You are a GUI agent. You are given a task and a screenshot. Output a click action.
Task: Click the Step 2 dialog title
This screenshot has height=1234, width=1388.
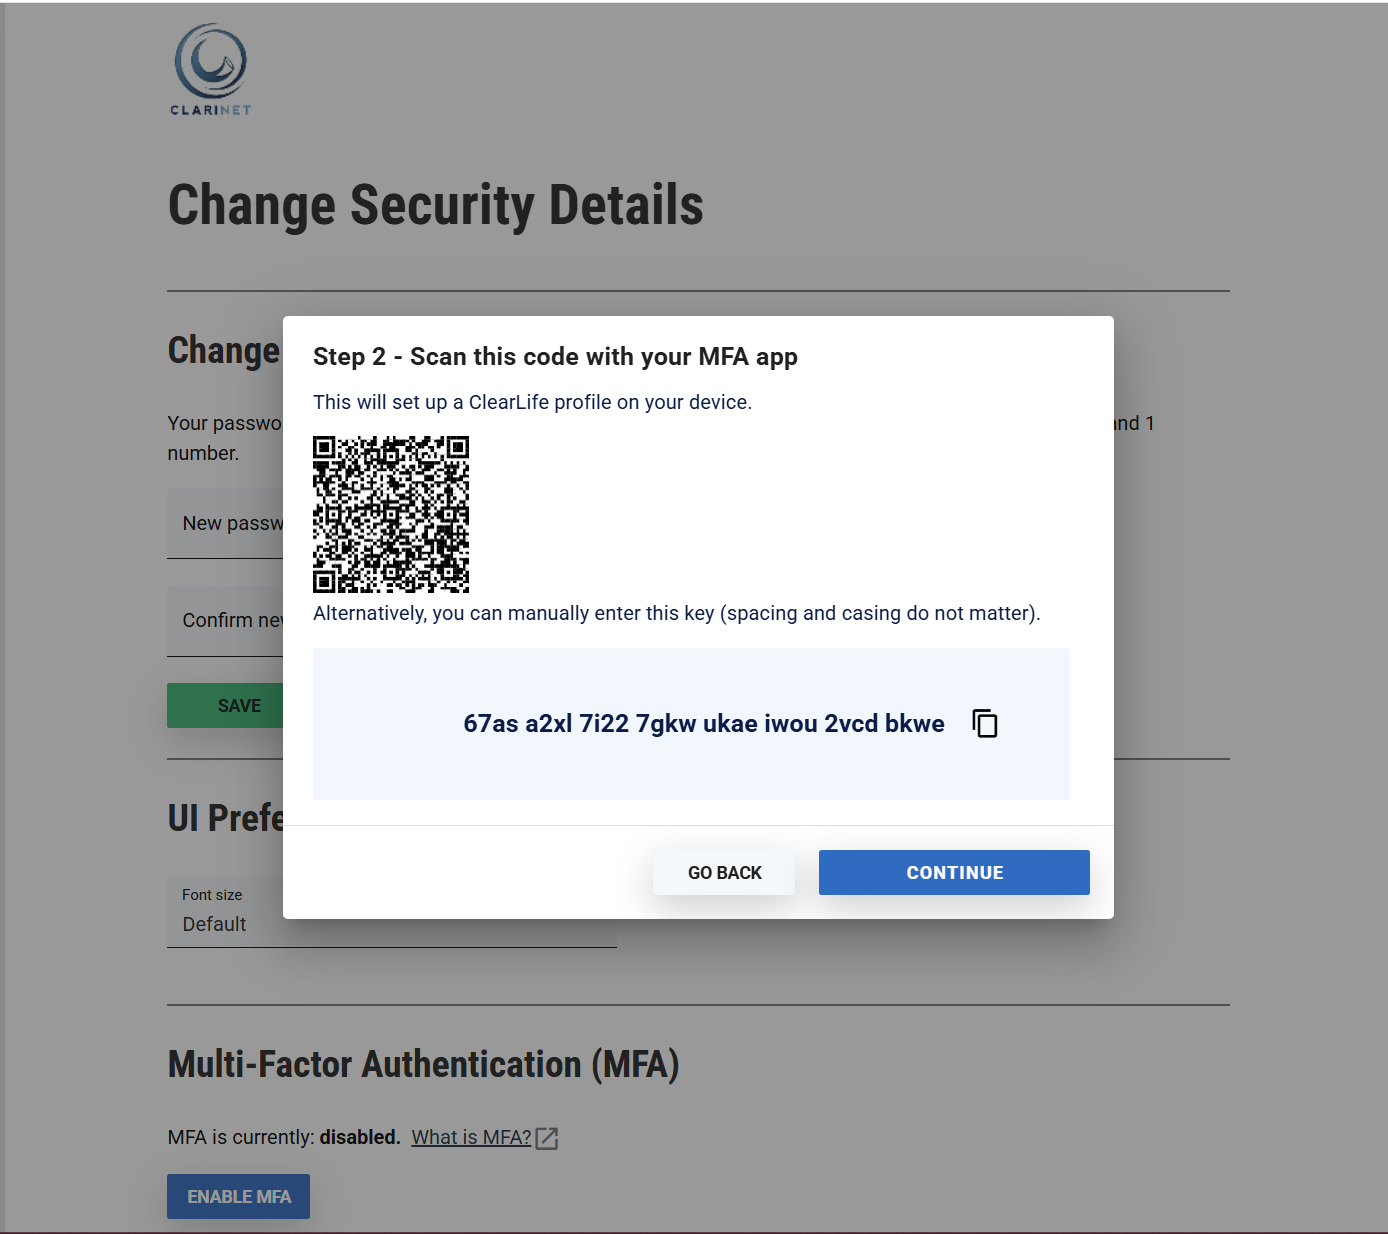tap(555, 357)
